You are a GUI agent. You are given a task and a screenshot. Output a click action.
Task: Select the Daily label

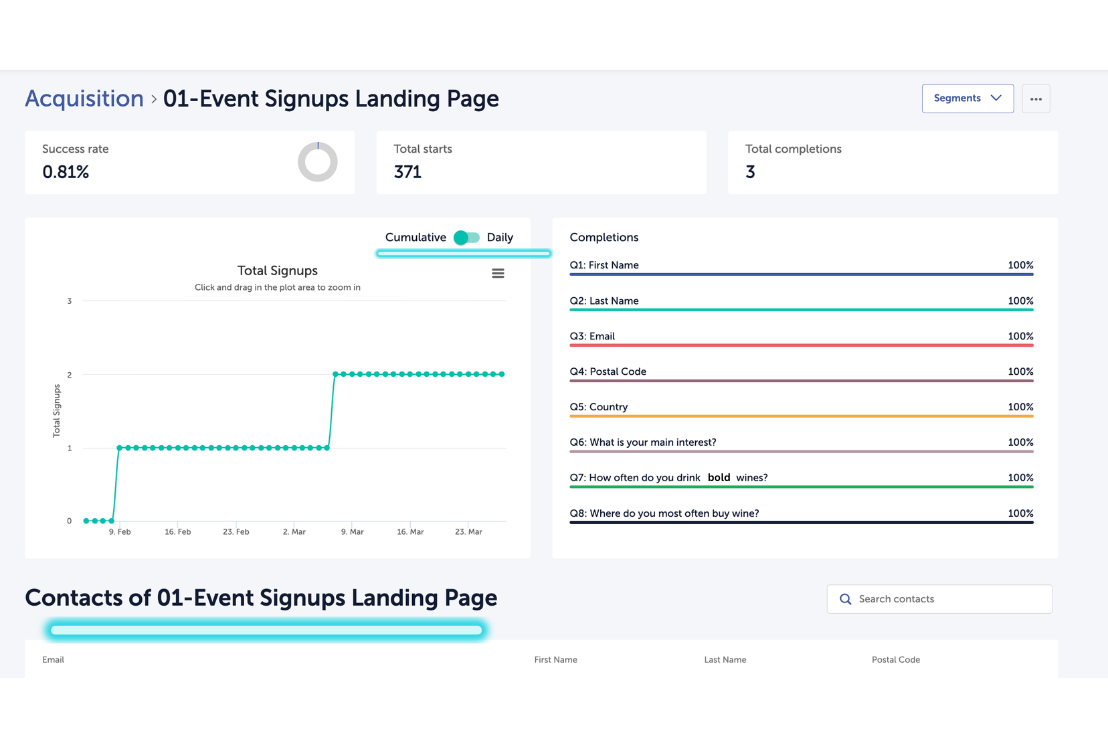500,237
